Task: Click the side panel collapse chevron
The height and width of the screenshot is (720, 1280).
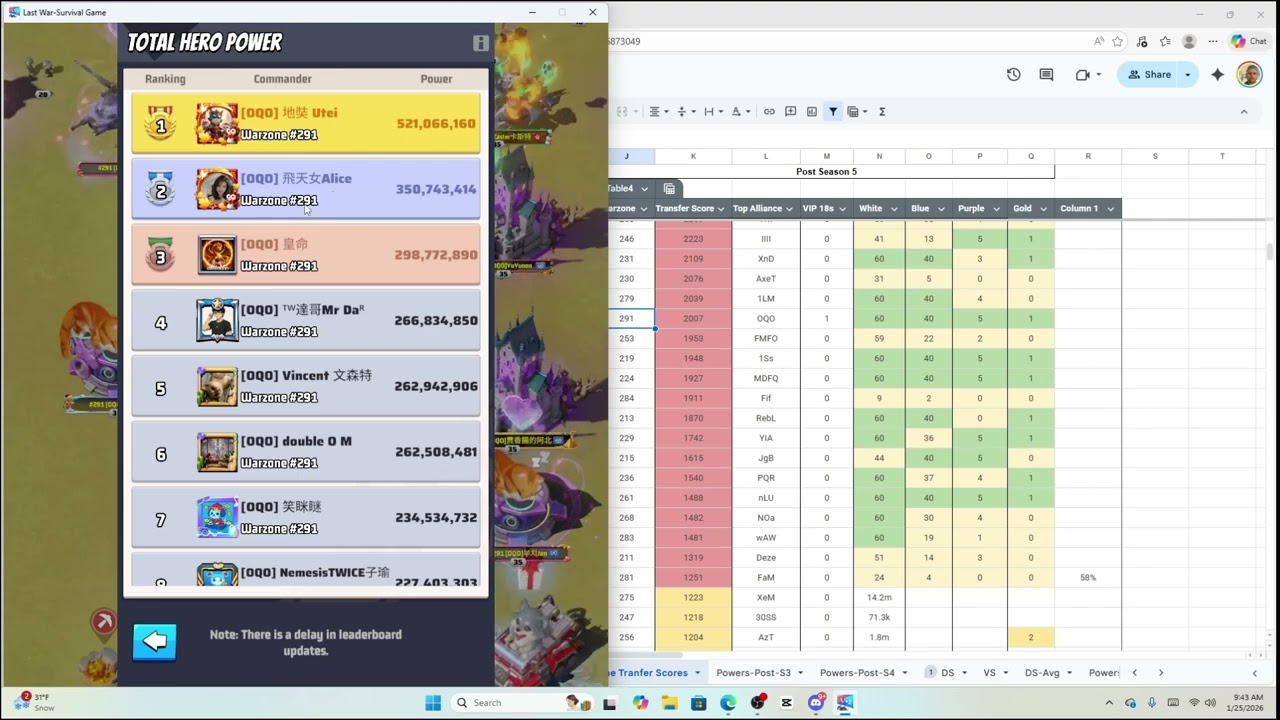Action: (1255, 673)
